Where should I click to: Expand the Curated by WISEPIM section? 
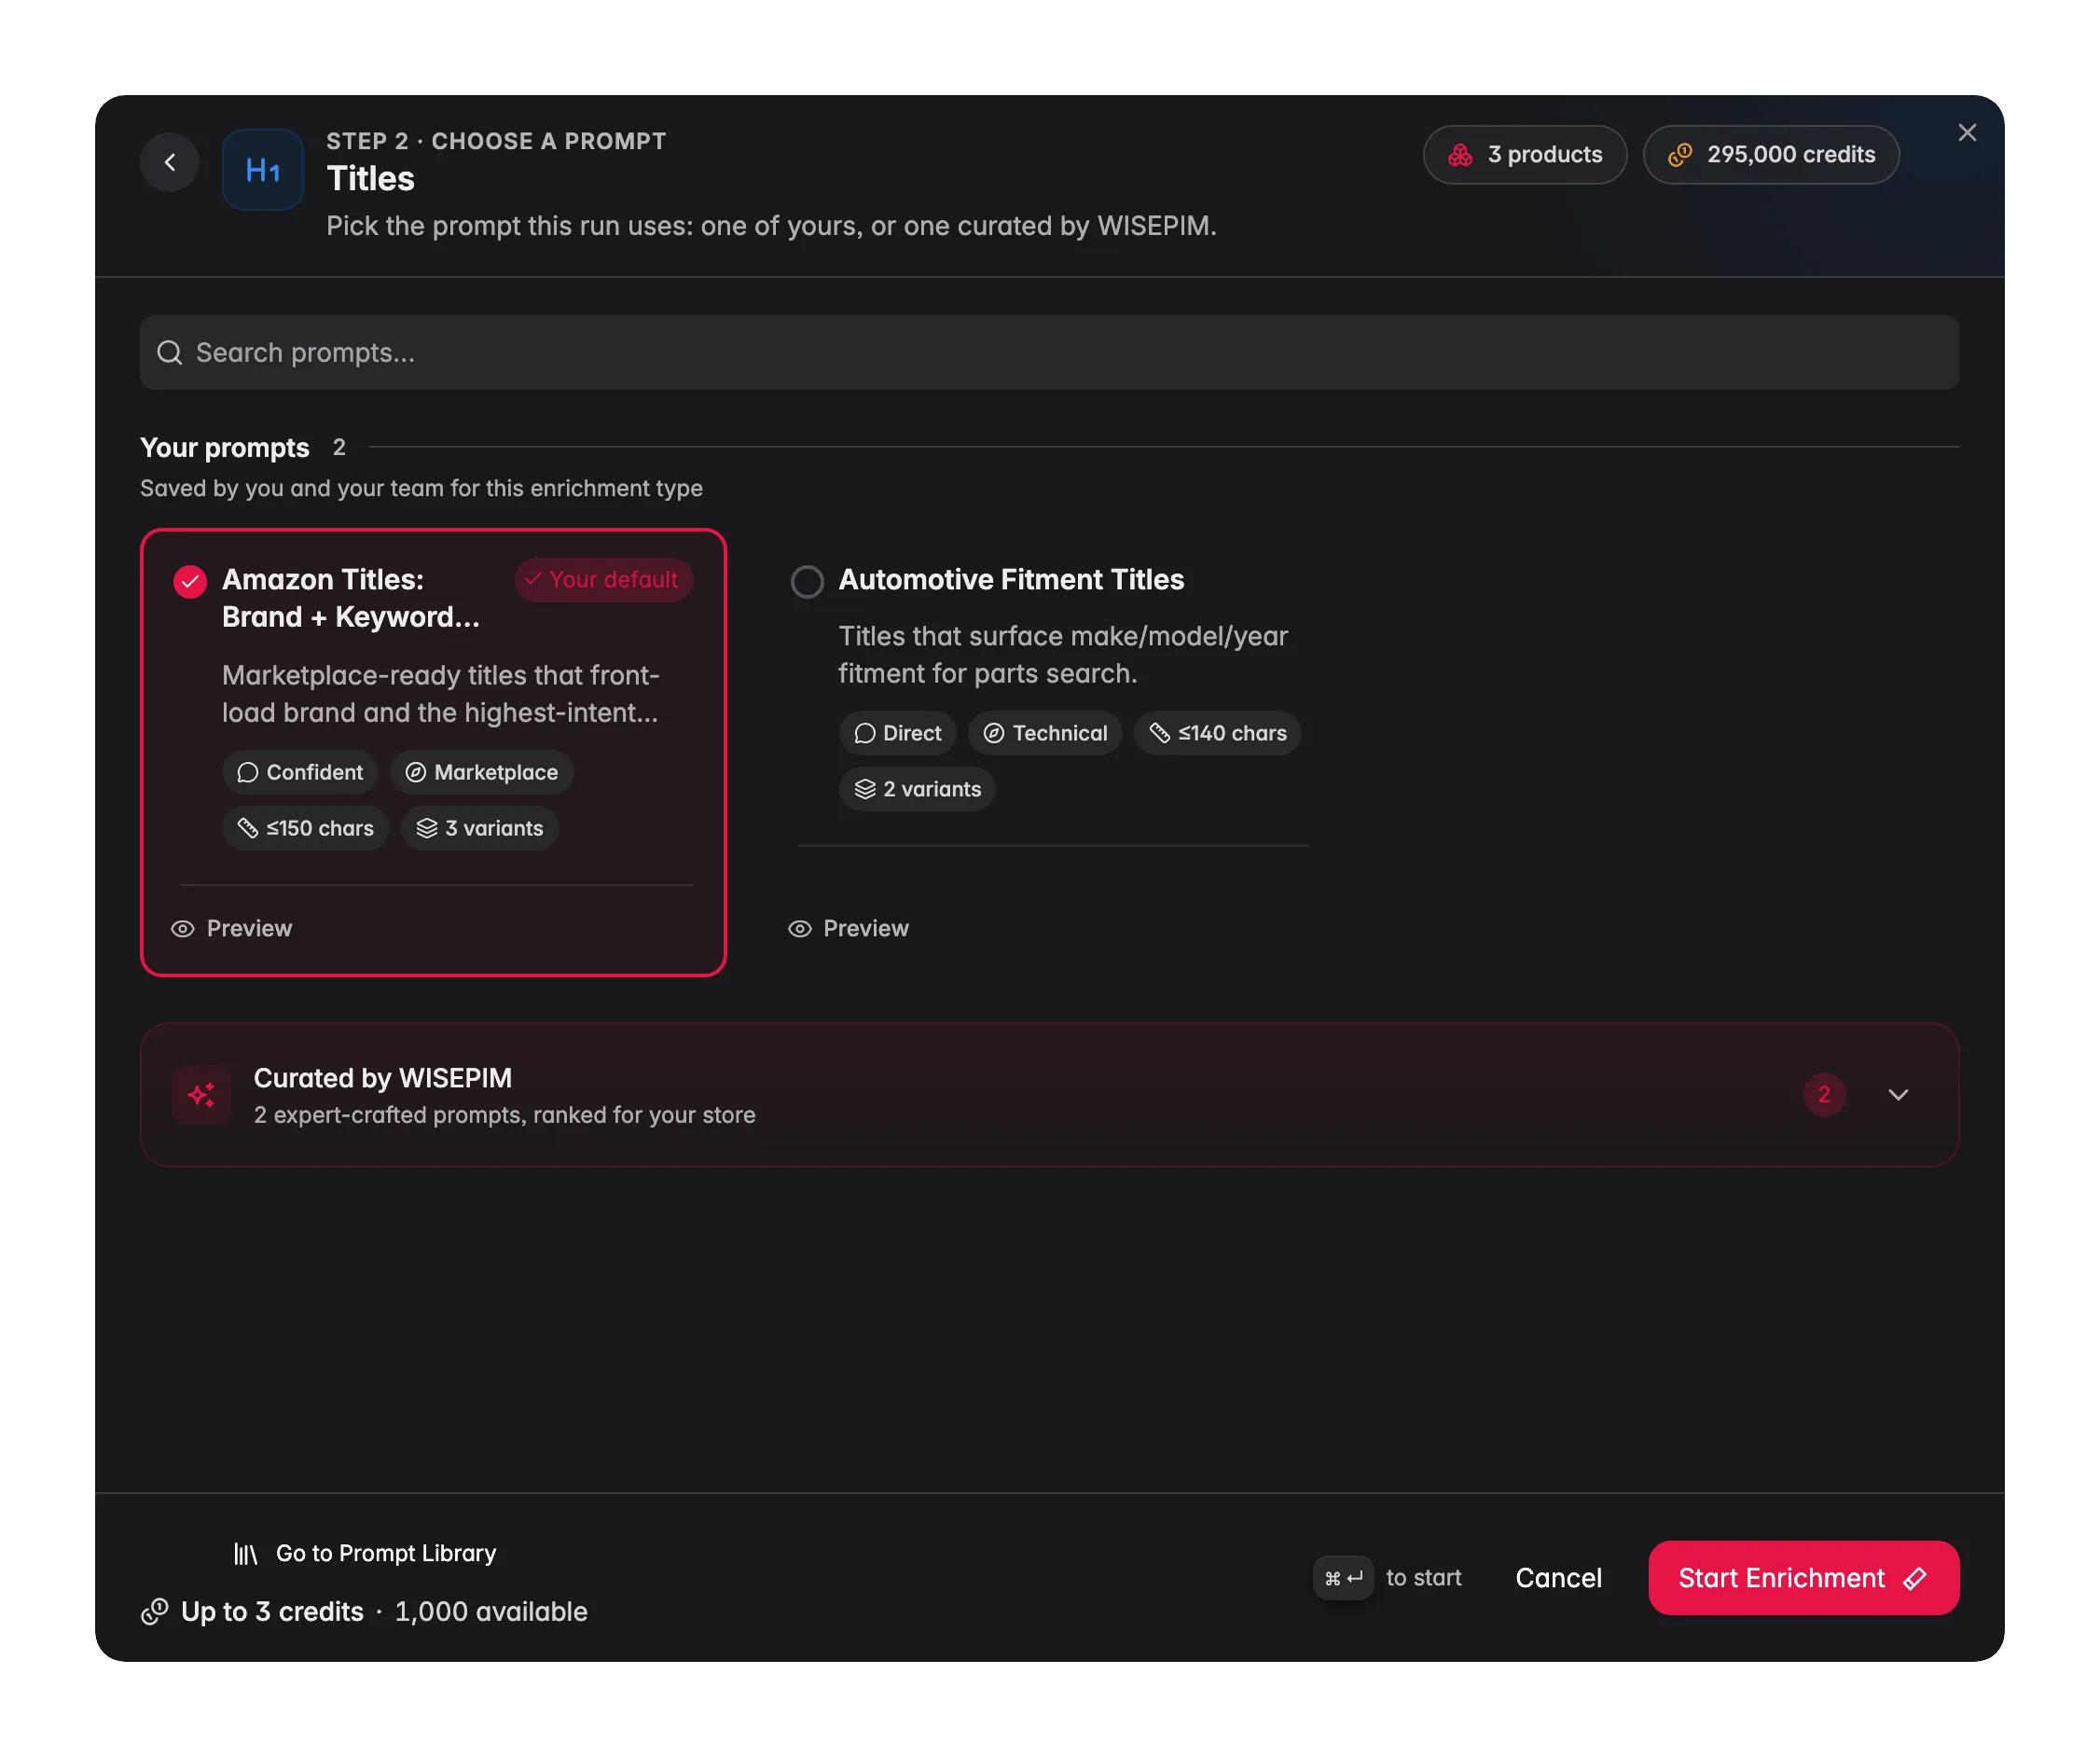click(1898, 1095)
